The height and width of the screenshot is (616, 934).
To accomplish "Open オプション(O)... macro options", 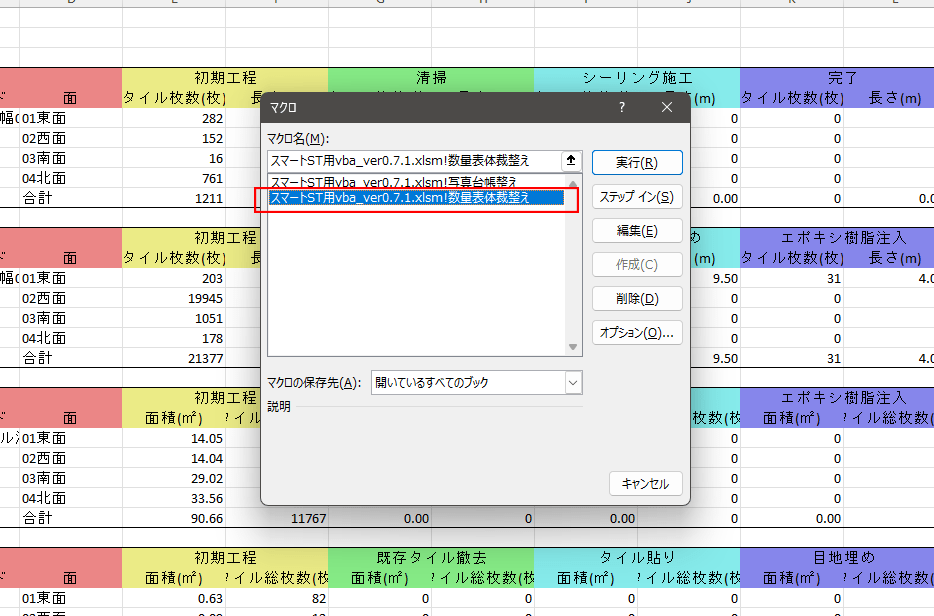I will click(636, 332).
